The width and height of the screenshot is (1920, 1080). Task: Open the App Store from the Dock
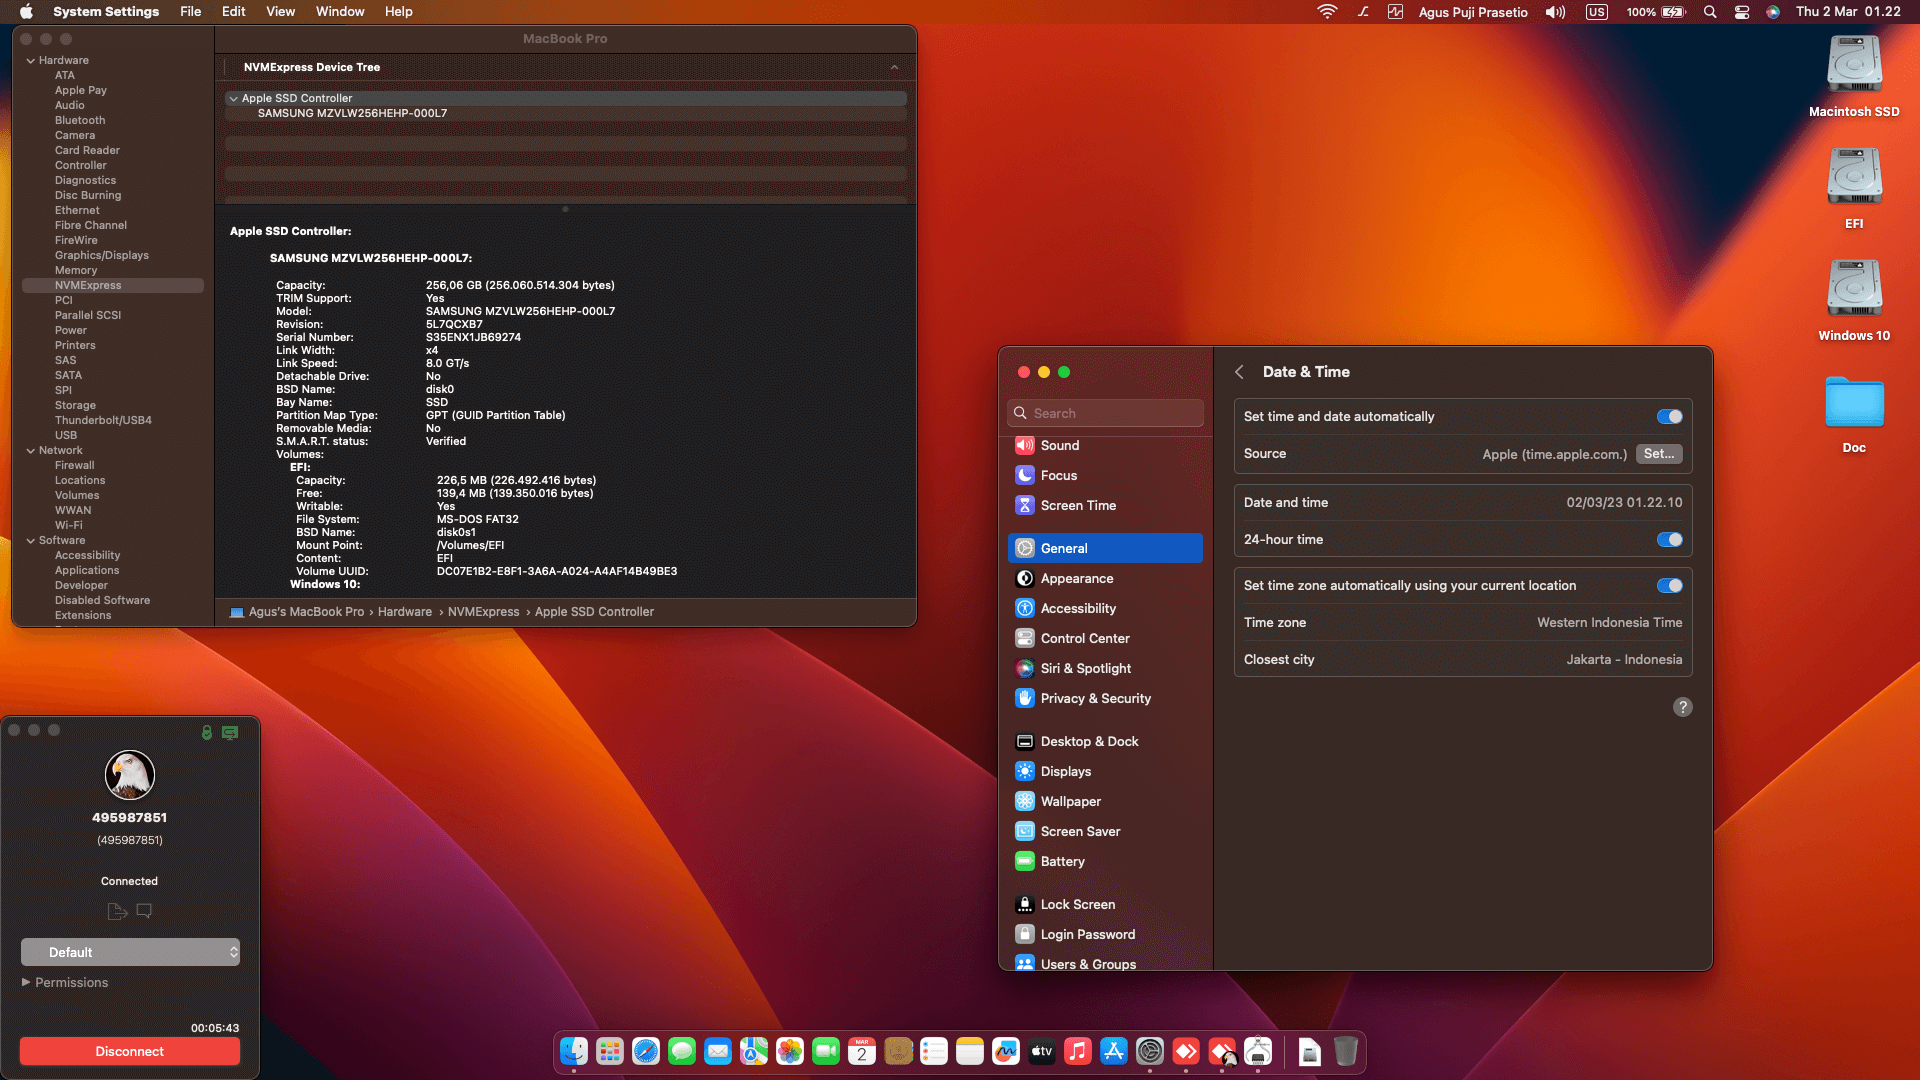tap(1113, 1052)
